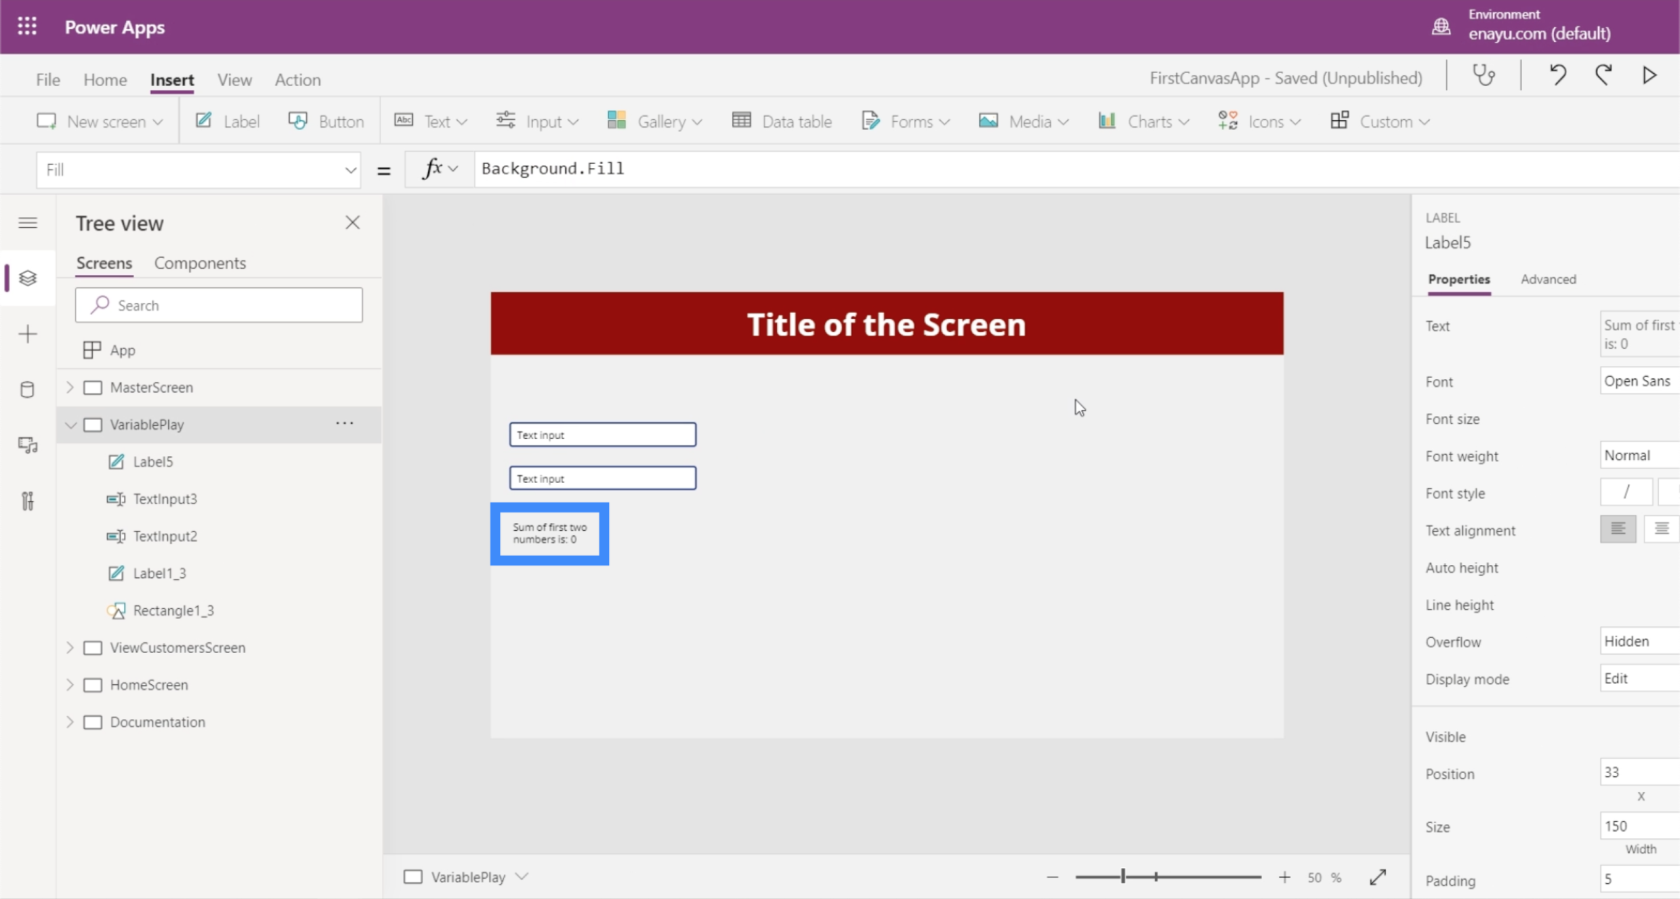
Task: Switch to the View tab
Action: point(234,80)
